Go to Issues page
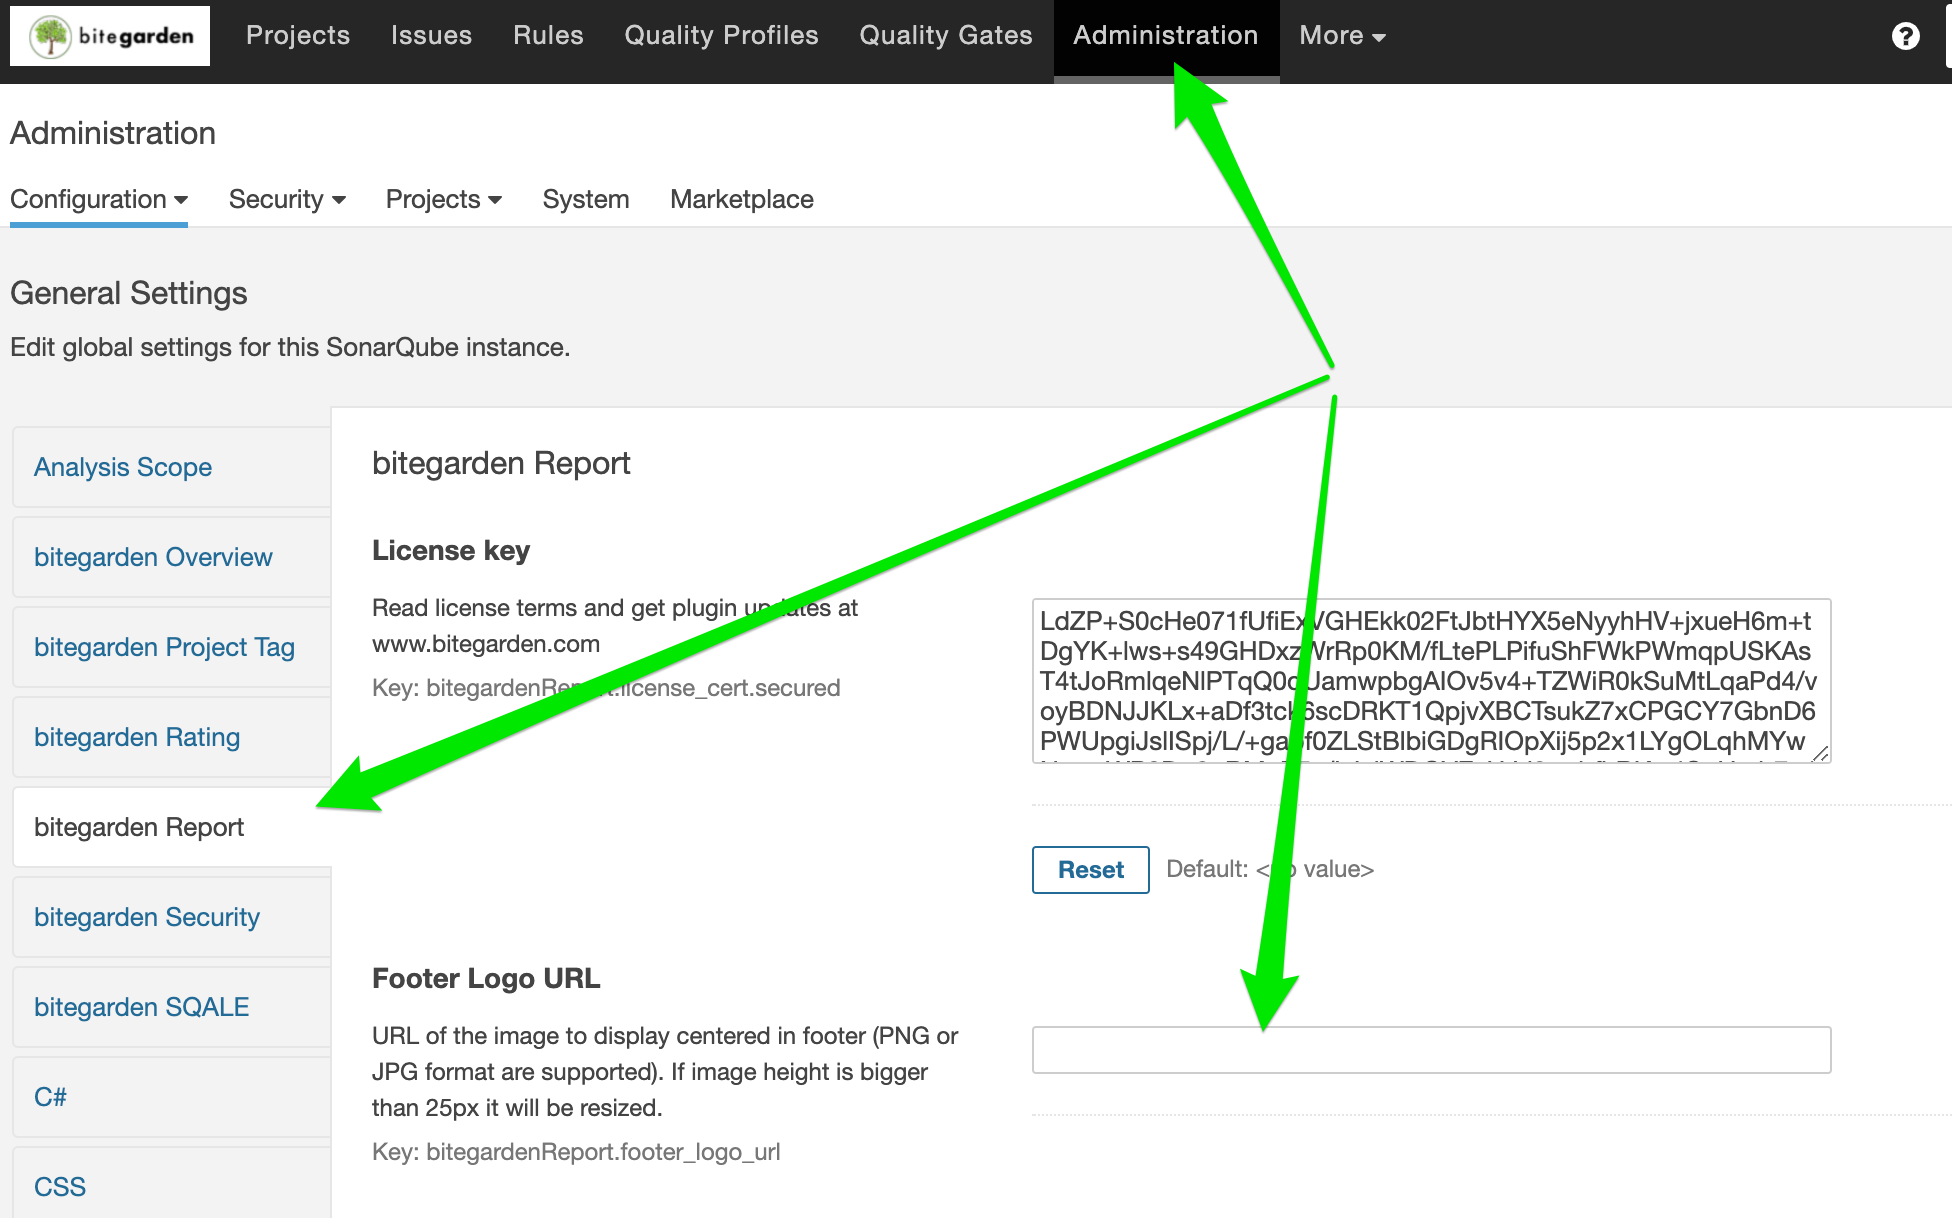Image resolution: width=1952 pixels, height=1218 pixels. 431,36
